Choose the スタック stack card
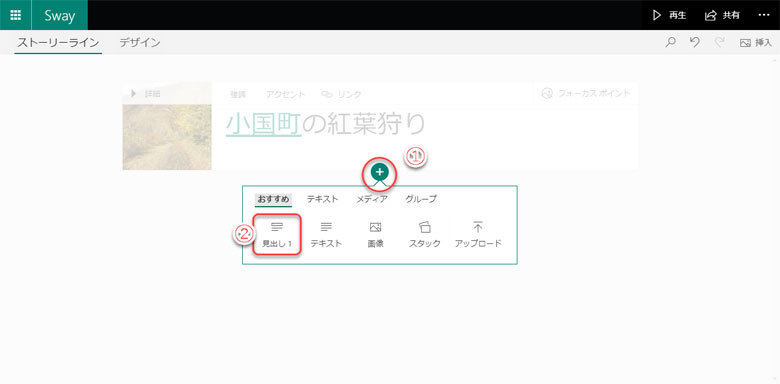The image size is (780, 384). [x=424, y=235]
